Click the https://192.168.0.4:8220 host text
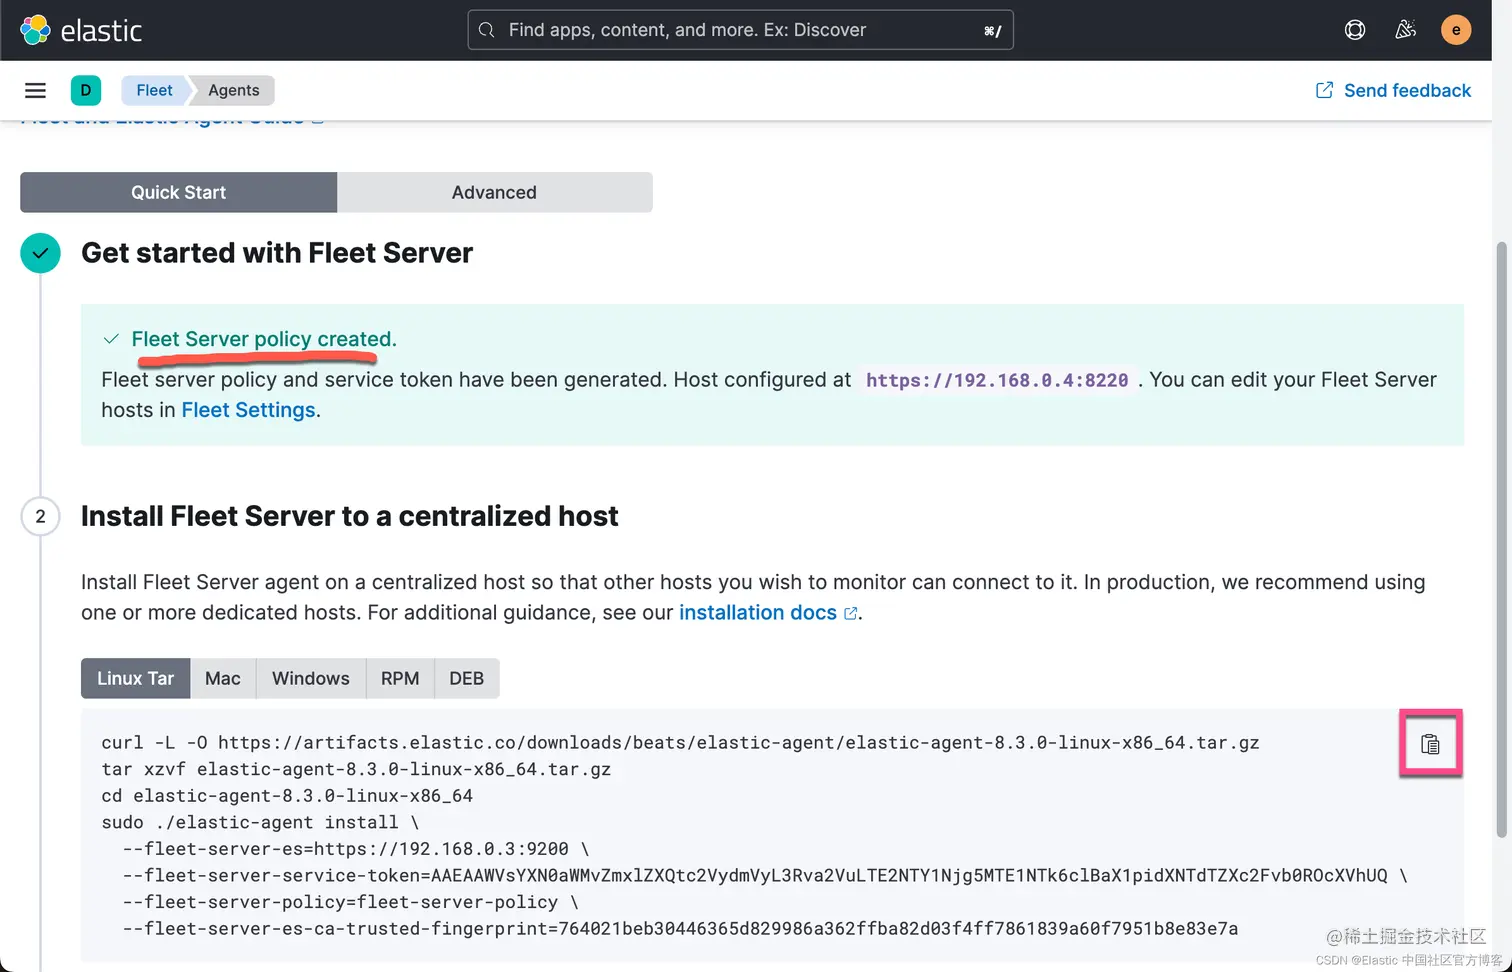 point(997,380)
